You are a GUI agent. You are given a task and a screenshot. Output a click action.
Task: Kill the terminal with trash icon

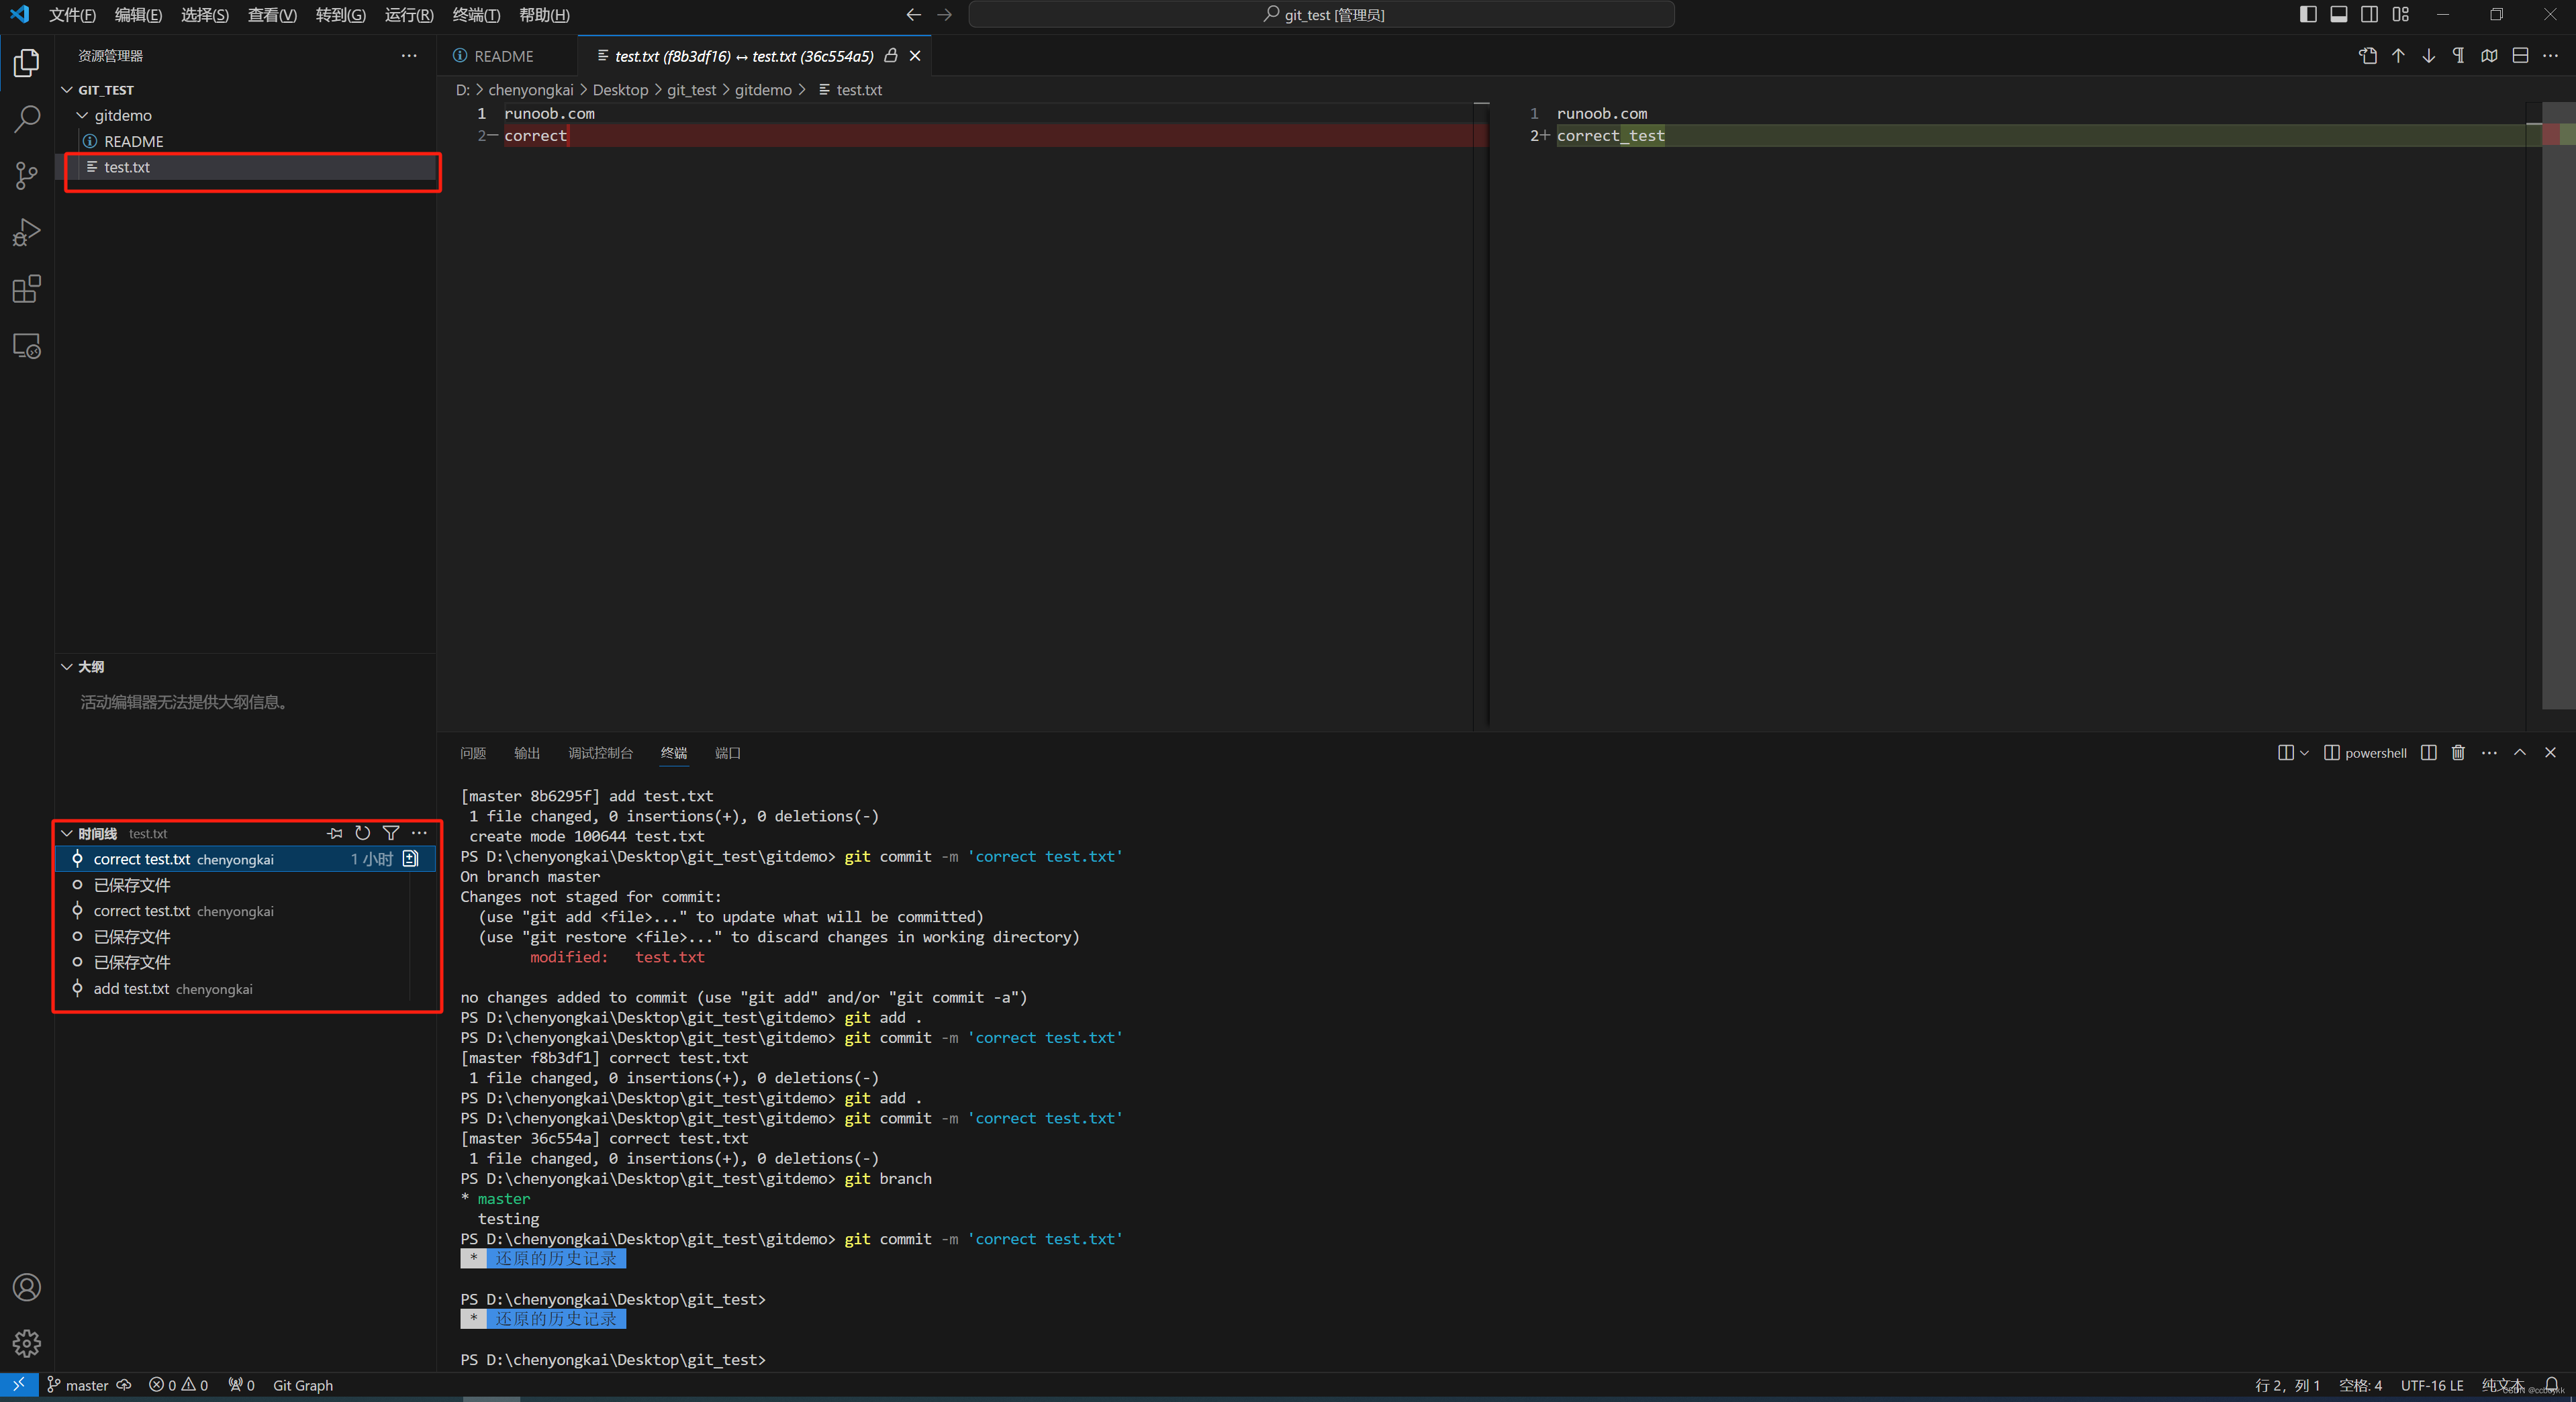2458,753
